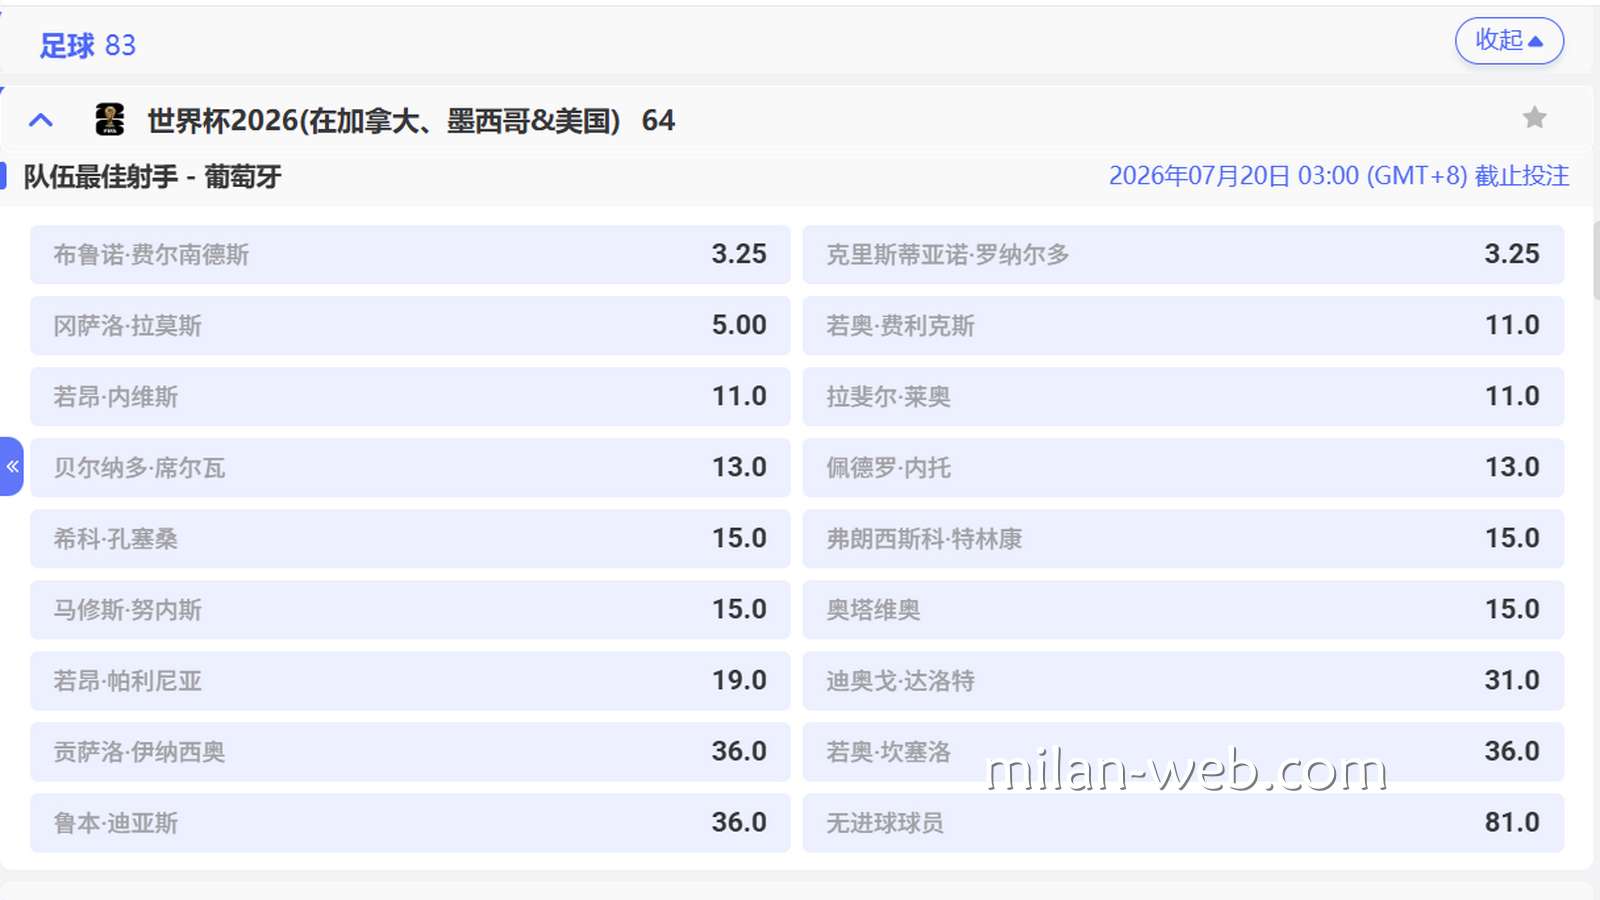Click the vertical scrollbar thumb on the right

click(x=1596, y=260)
